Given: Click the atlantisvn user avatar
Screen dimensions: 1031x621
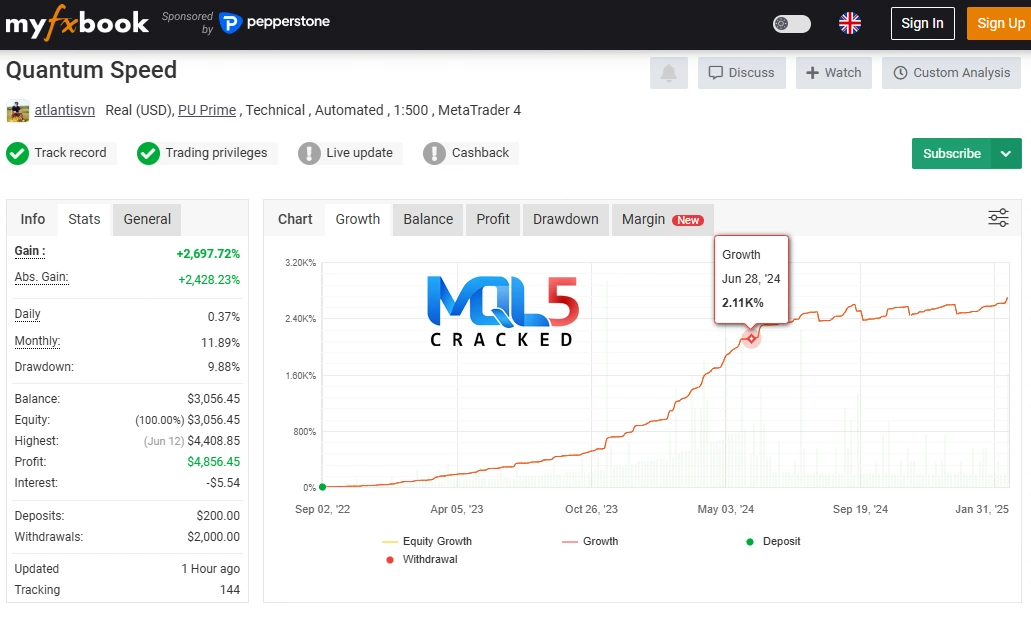Looking at the screenshot, I should coord(17,111).
